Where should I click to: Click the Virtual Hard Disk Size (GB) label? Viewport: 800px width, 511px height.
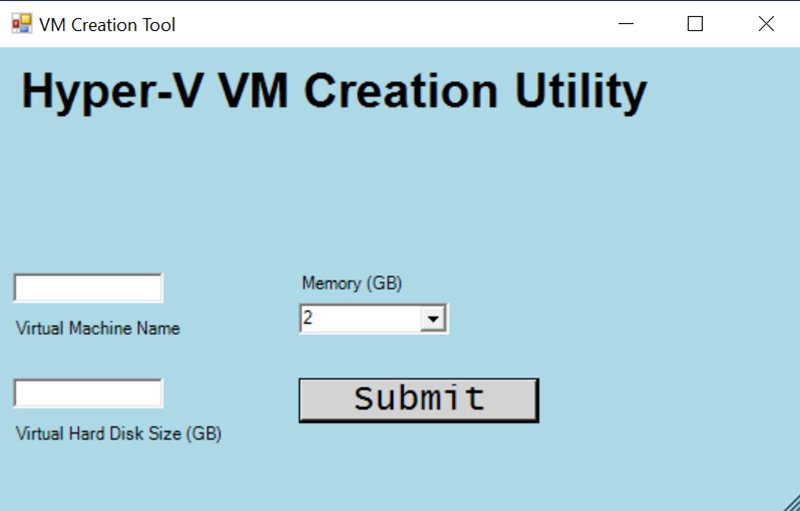click(x=118, y=434)
